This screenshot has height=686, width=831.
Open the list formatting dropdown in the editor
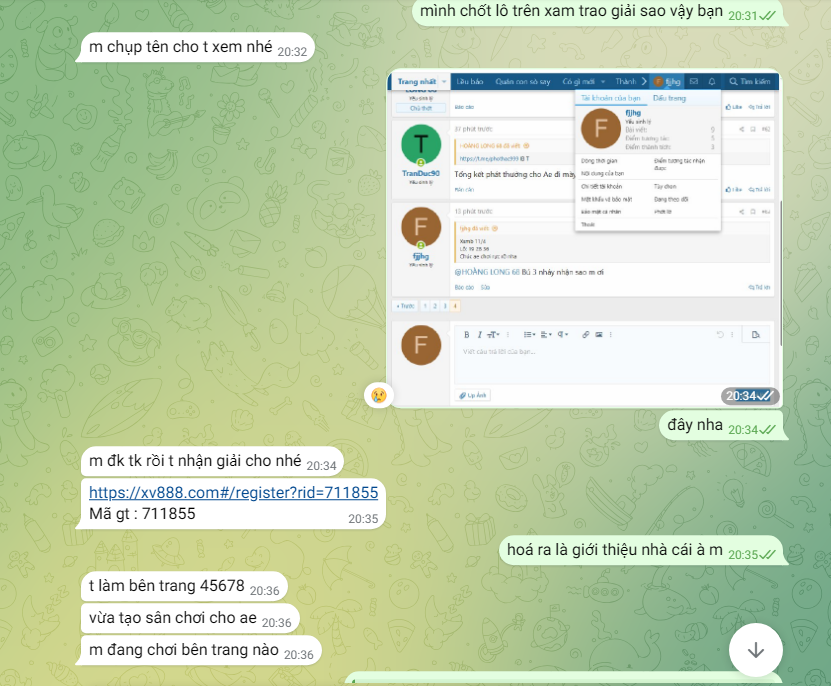click(530, 334)
